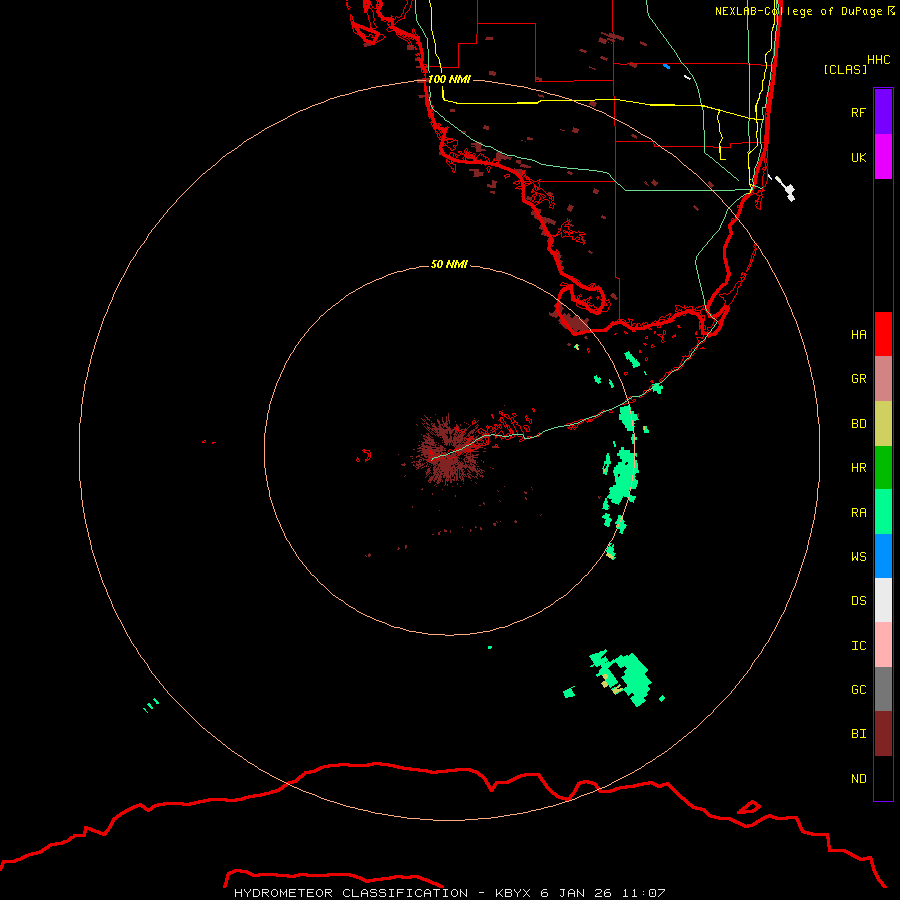Viewport: 900px width, 900px height.
Task: Click the HR dark green legend swatch
Action: point(883,468)
